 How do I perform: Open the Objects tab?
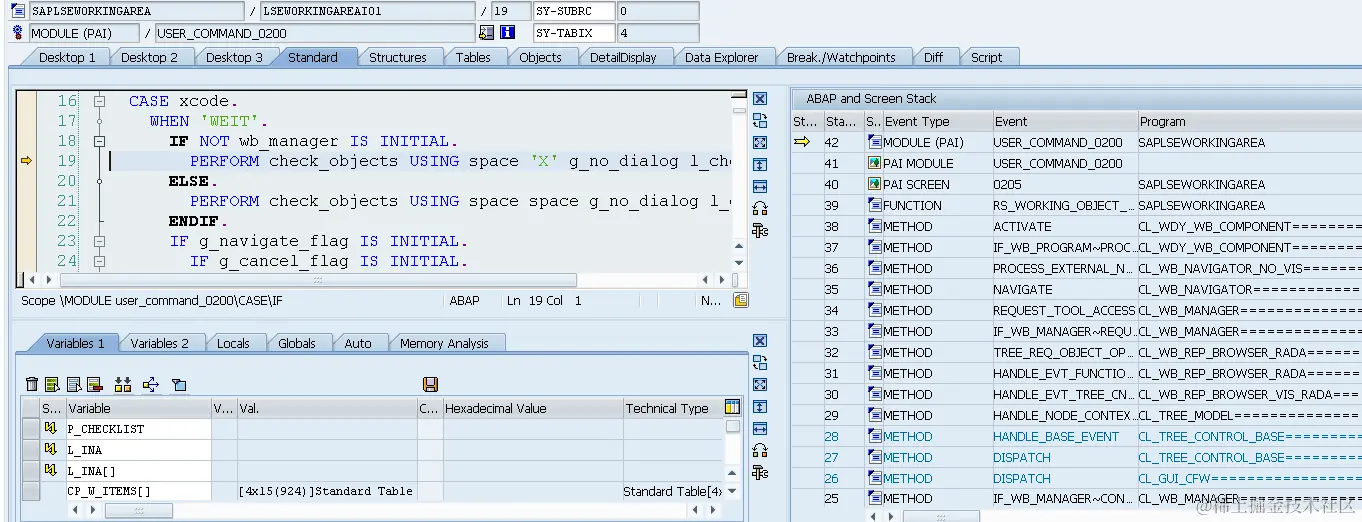click(x=540, y=57)
